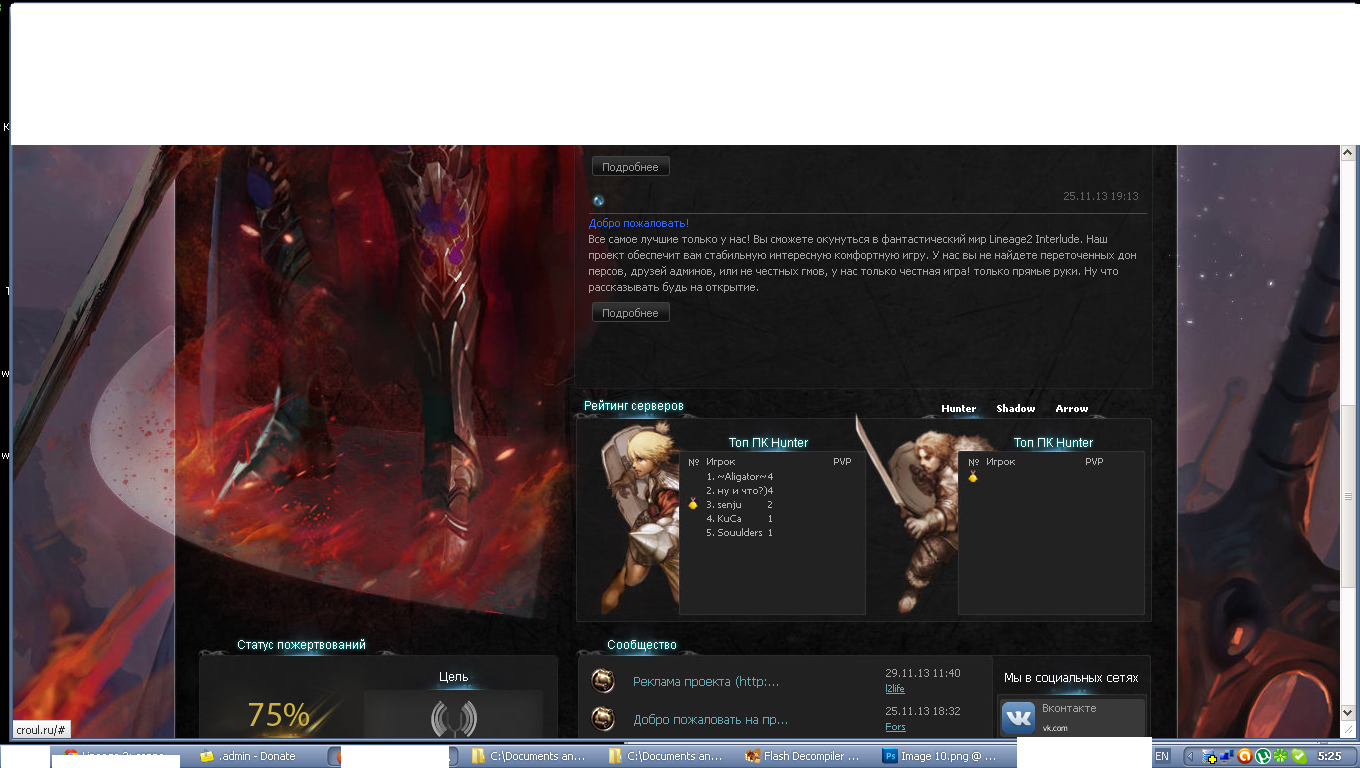Expand hidden system tray icons
This screenshot has width=1360, height=768.
coord(1190,757)
